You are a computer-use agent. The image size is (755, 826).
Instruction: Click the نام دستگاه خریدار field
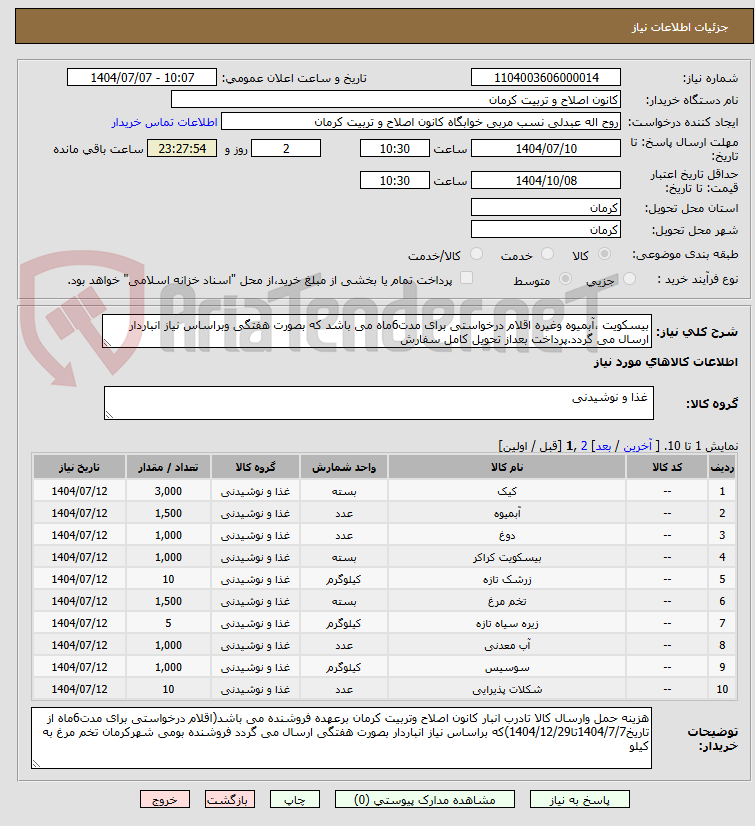[x=396, y=100]
